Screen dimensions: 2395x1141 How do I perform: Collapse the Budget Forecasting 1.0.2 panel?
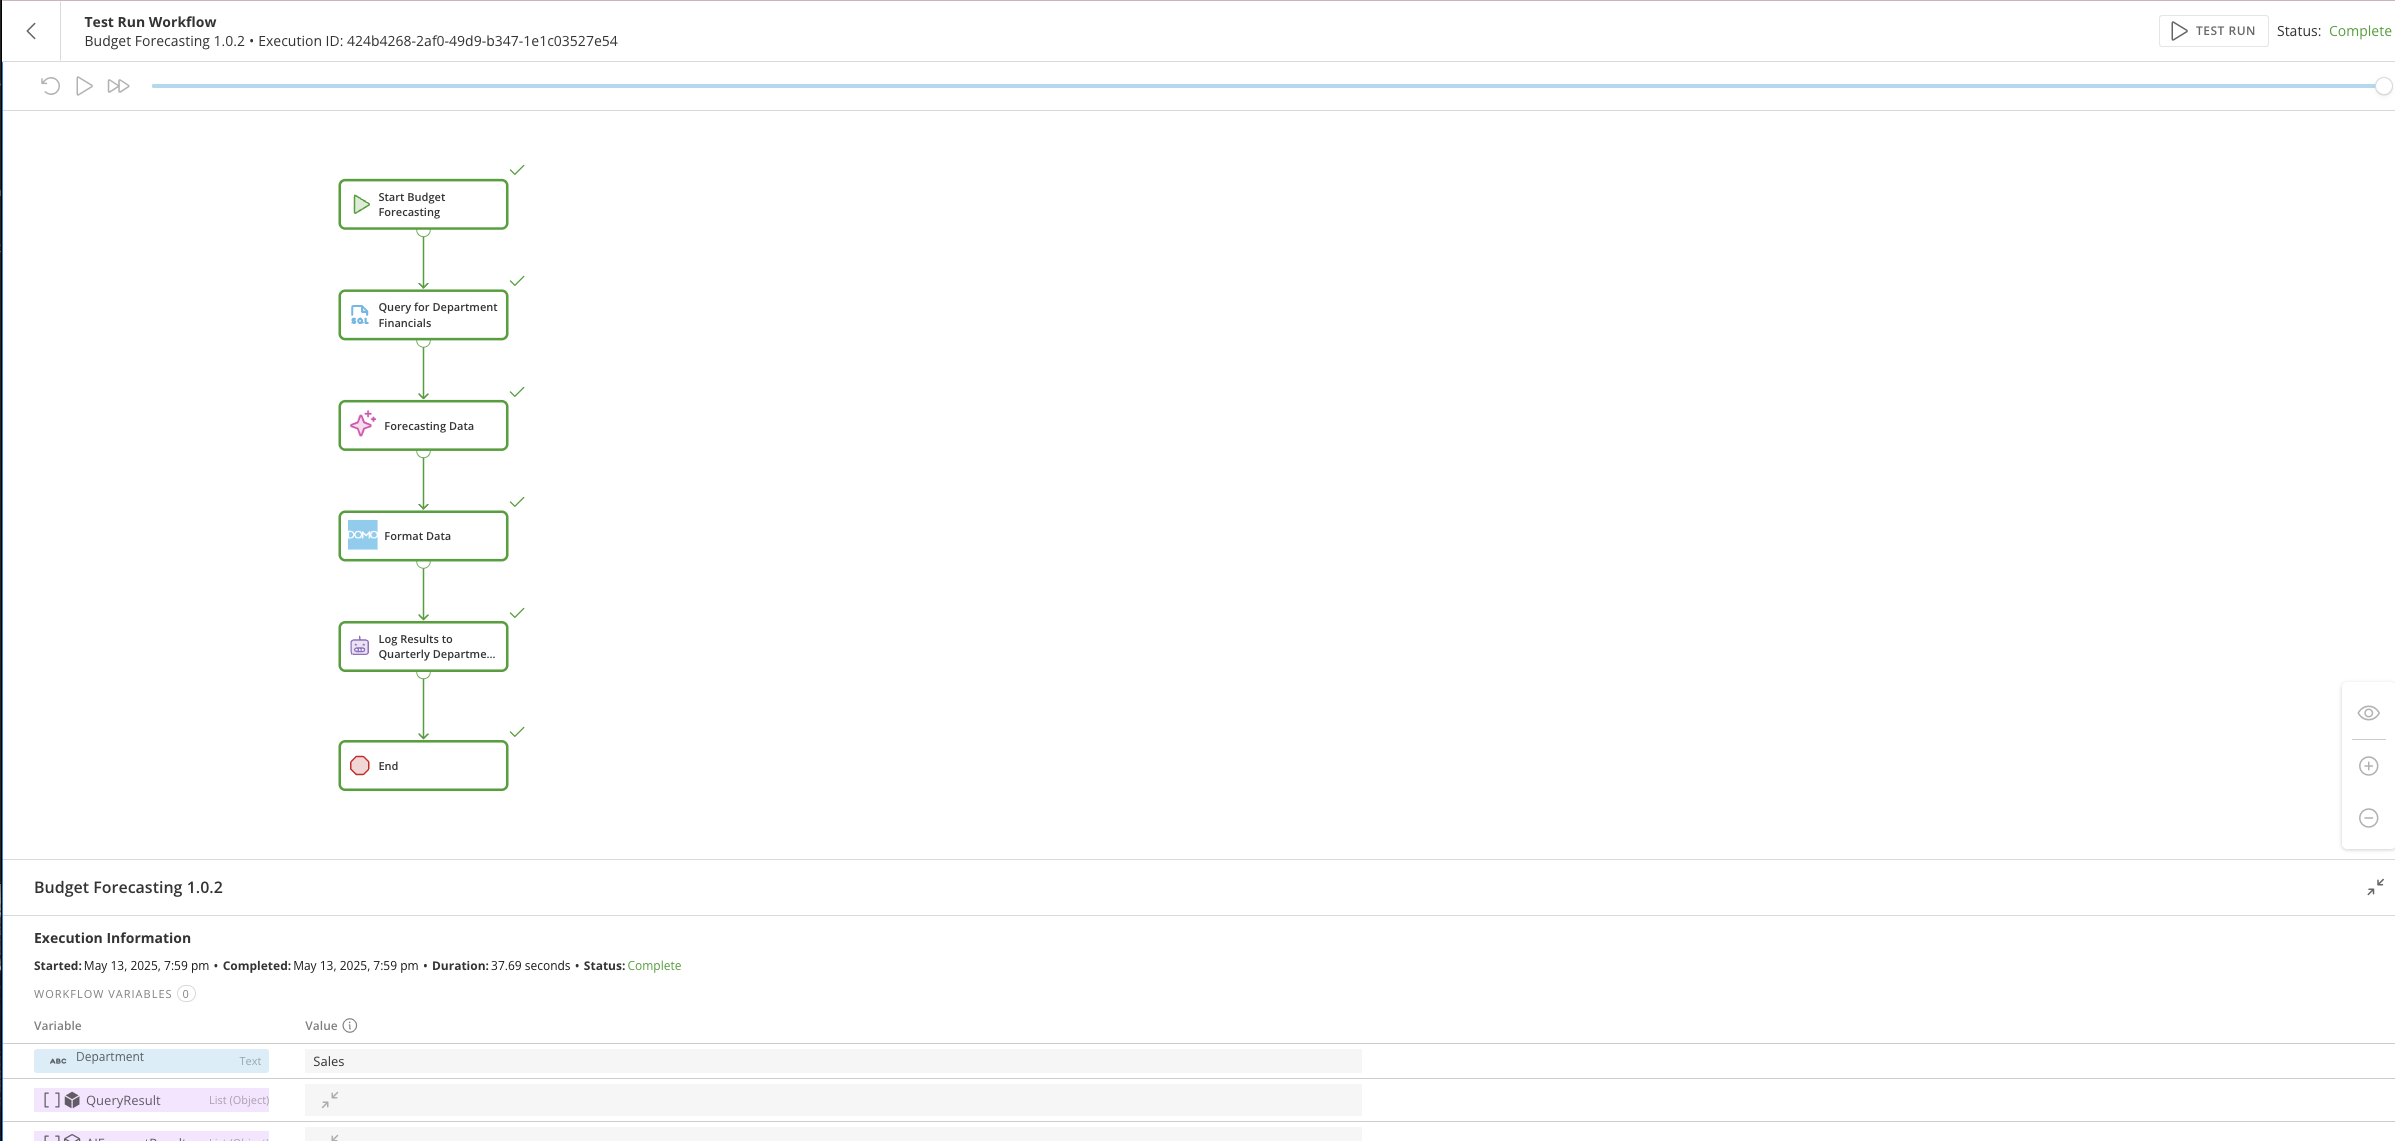tap(2374, 887)
